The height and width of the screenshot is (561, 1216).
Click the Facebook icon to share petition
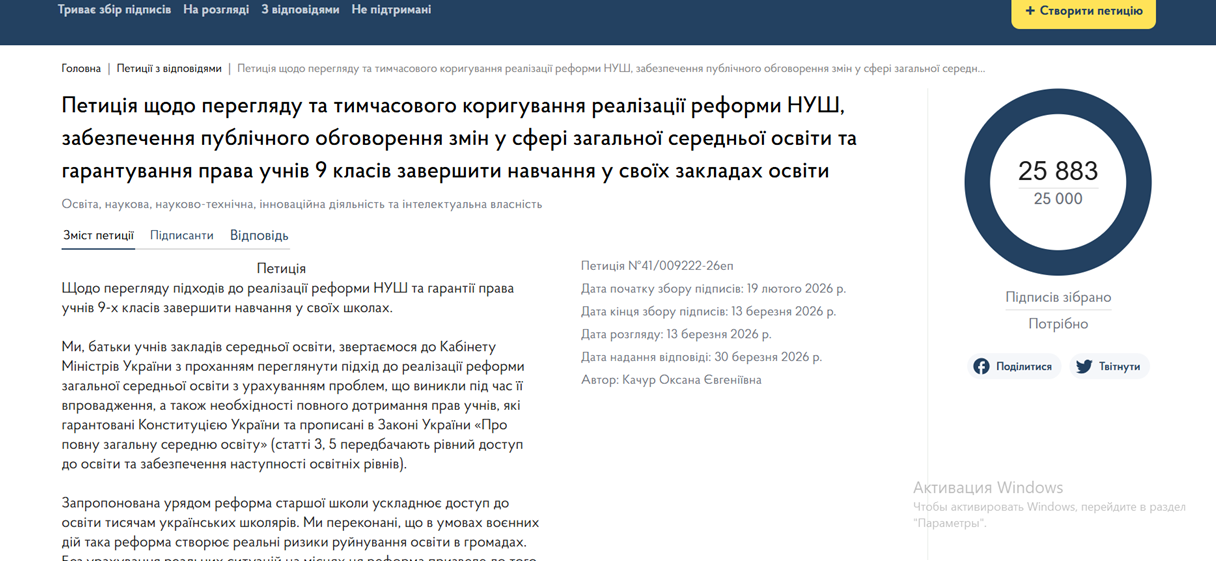(982, 367)
